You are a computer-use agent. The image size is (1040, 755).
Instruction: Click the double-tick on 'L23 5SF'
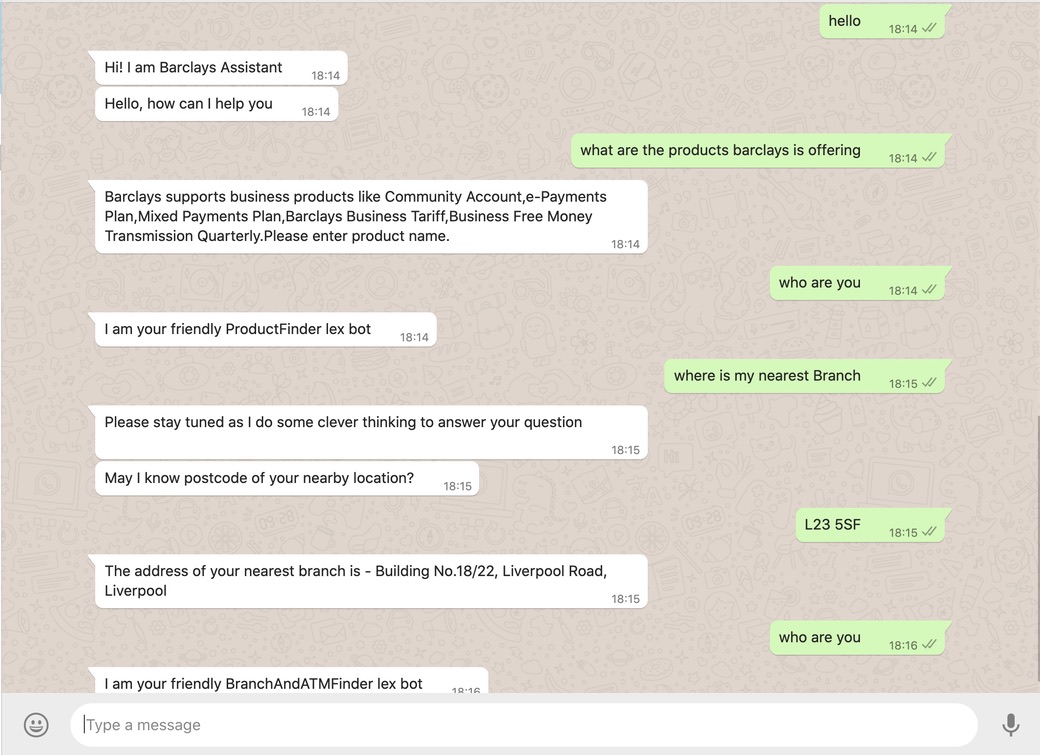click(x=929, y=532)
